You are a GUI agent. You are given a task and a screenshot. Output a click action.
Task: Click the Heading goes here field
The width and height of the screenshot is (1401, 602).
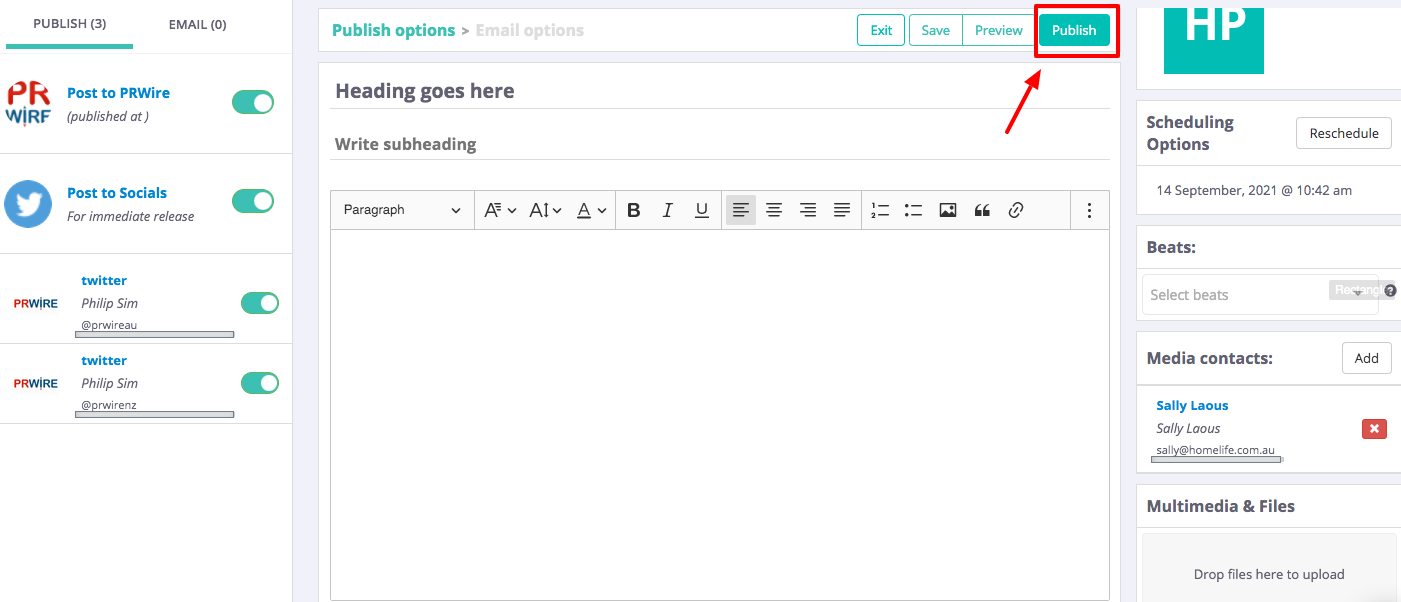pyautogui.click(x=719, y=91)
